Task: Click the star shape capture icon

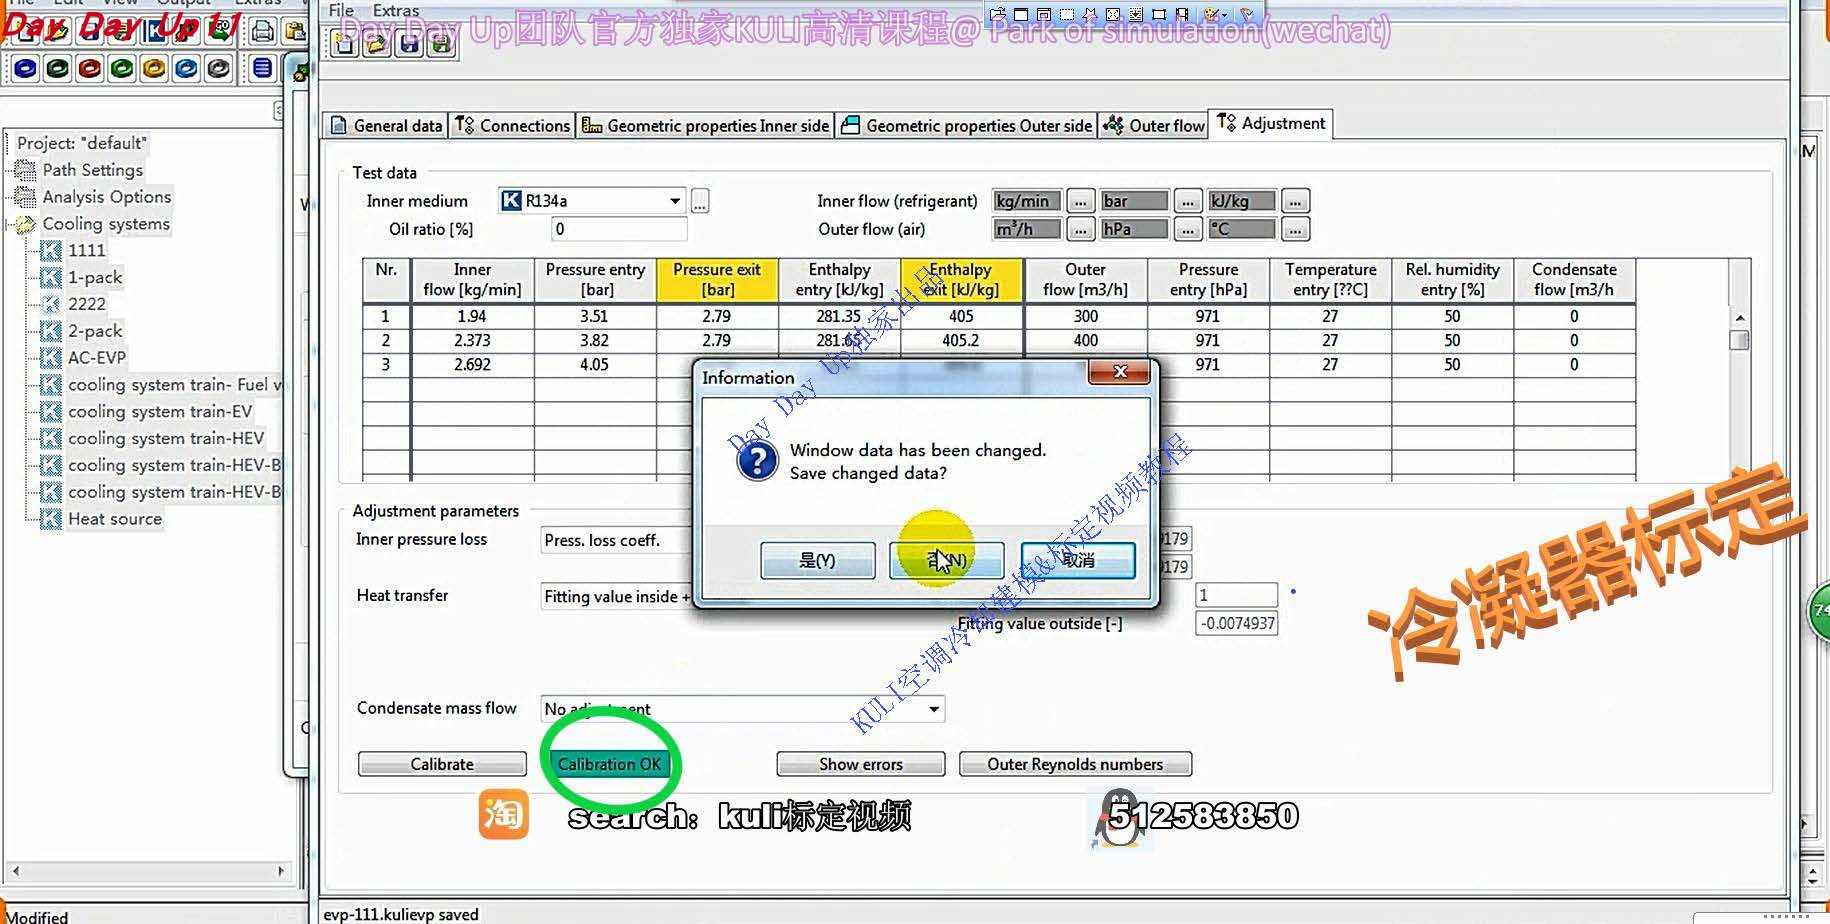Action: pyautogui.click(x=1089, y=14)
